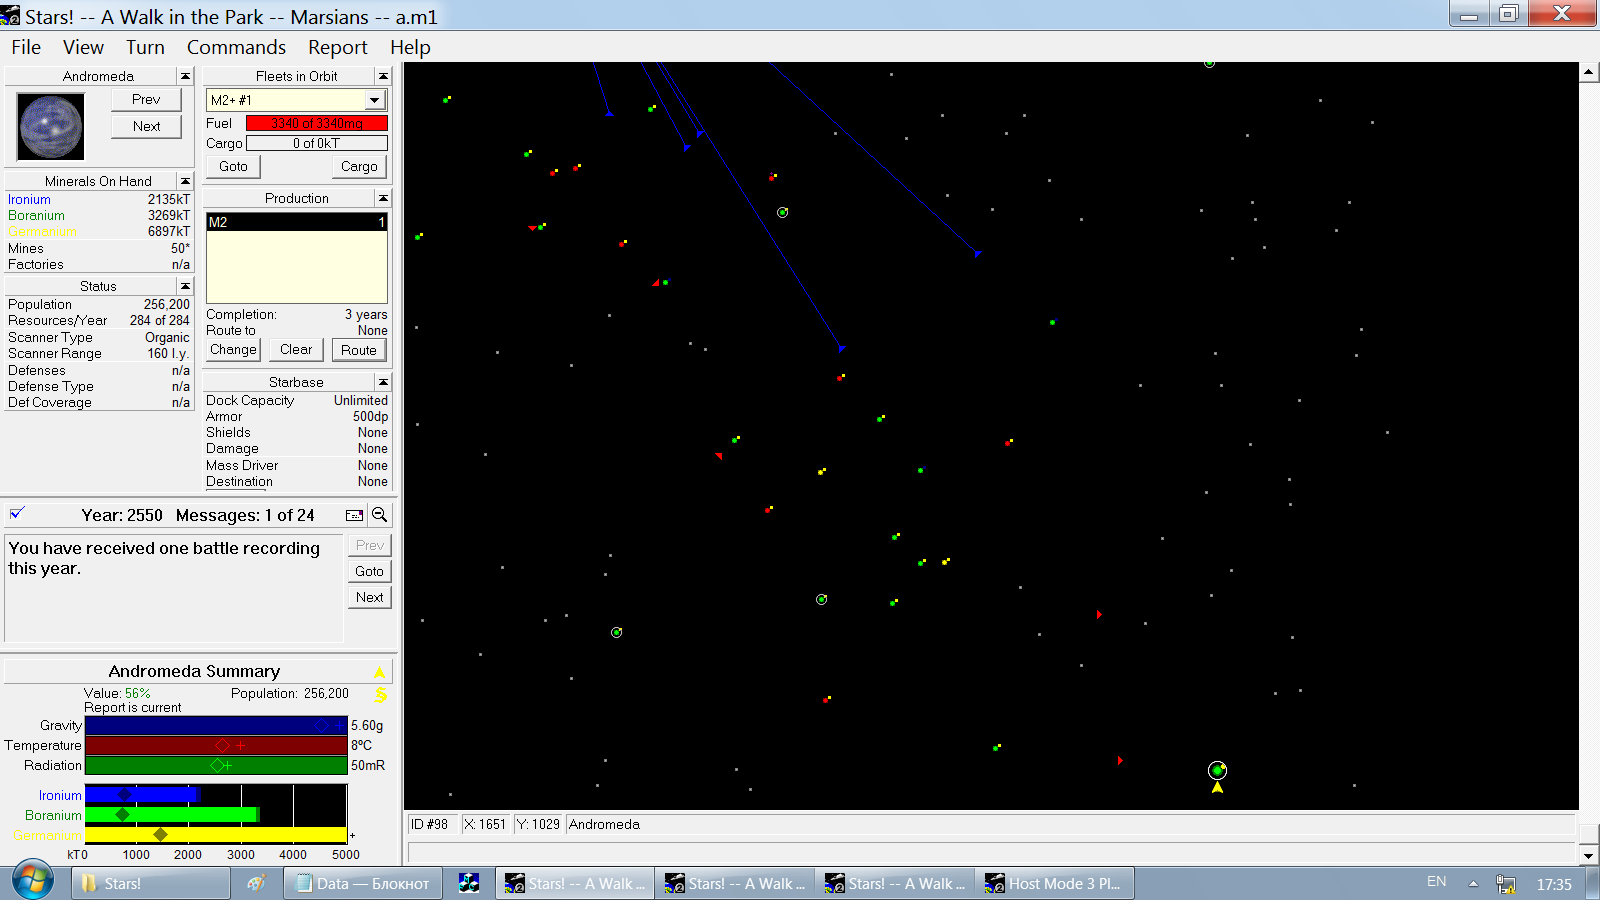Click the Cargo button for fleet
Viewport: 1600px width, 900px height.
(x=359, y=166)
